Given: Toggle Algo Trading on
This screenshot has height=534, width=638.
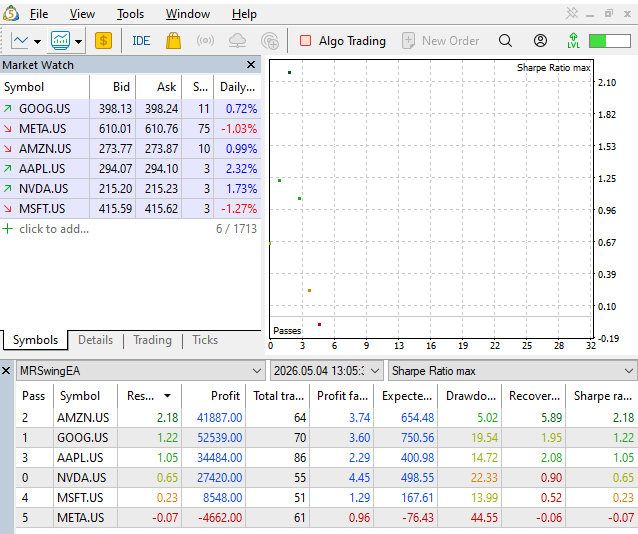Looking at the screenshot, I should pos(343,41).
